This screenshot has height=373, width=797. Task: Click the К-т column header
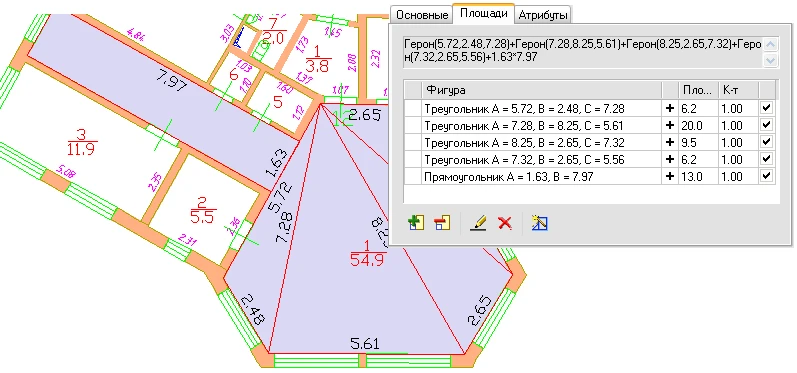pyautogui.click(x=738, y=90)
